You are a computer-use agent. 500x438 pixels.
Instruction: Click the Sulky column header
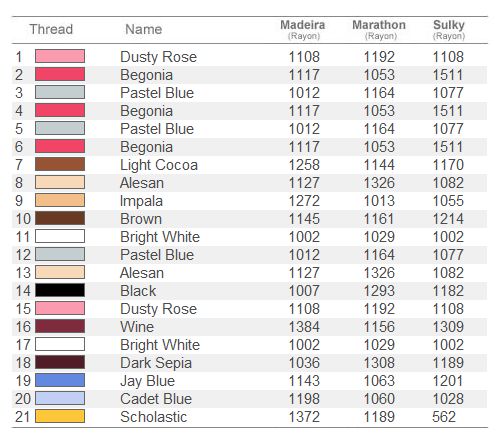(x=449, y=29)
